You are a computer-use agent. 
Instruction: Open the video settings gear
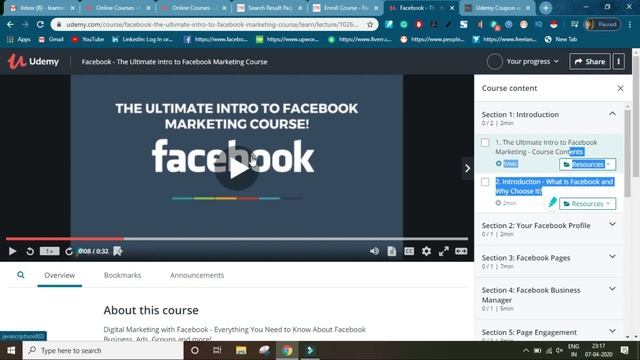426,251
